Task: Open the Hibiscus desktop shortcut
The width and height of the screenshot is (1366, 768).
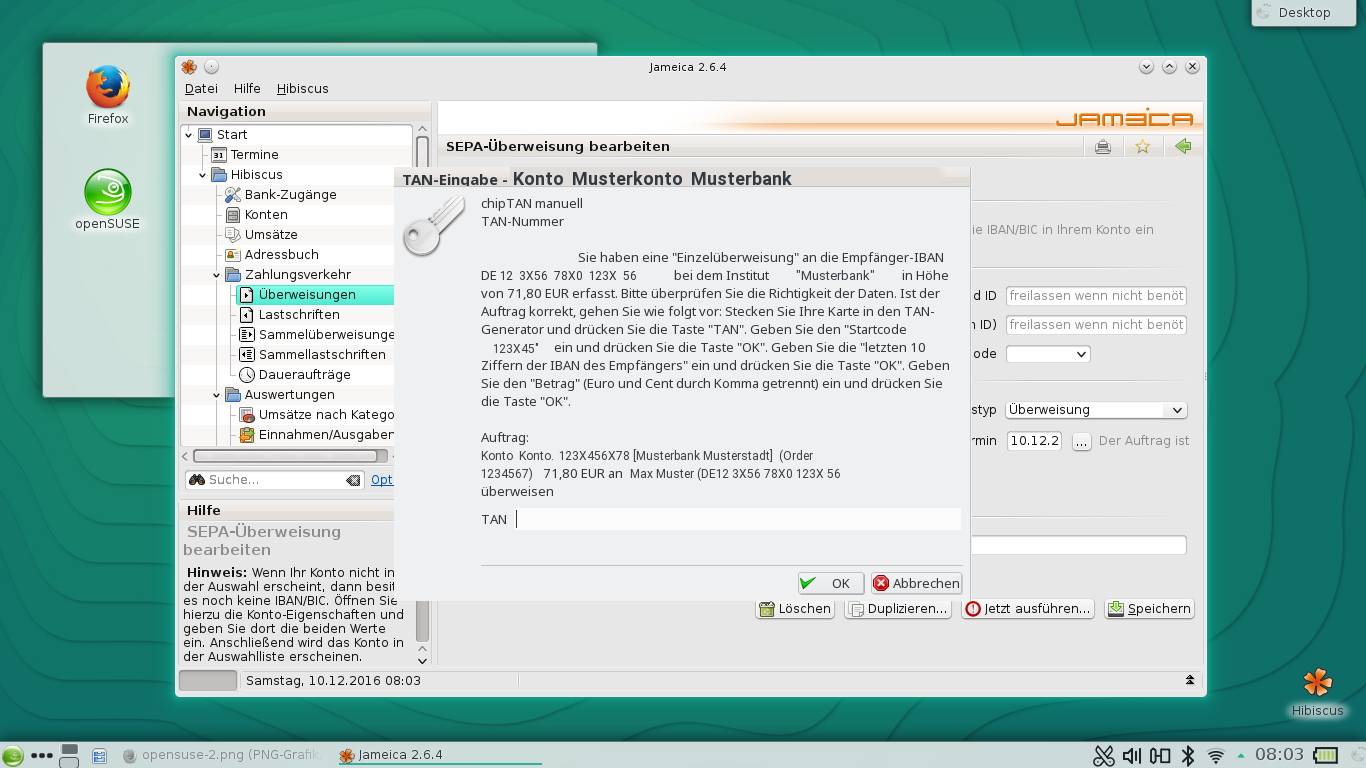Action: [x=1317, y=693]
